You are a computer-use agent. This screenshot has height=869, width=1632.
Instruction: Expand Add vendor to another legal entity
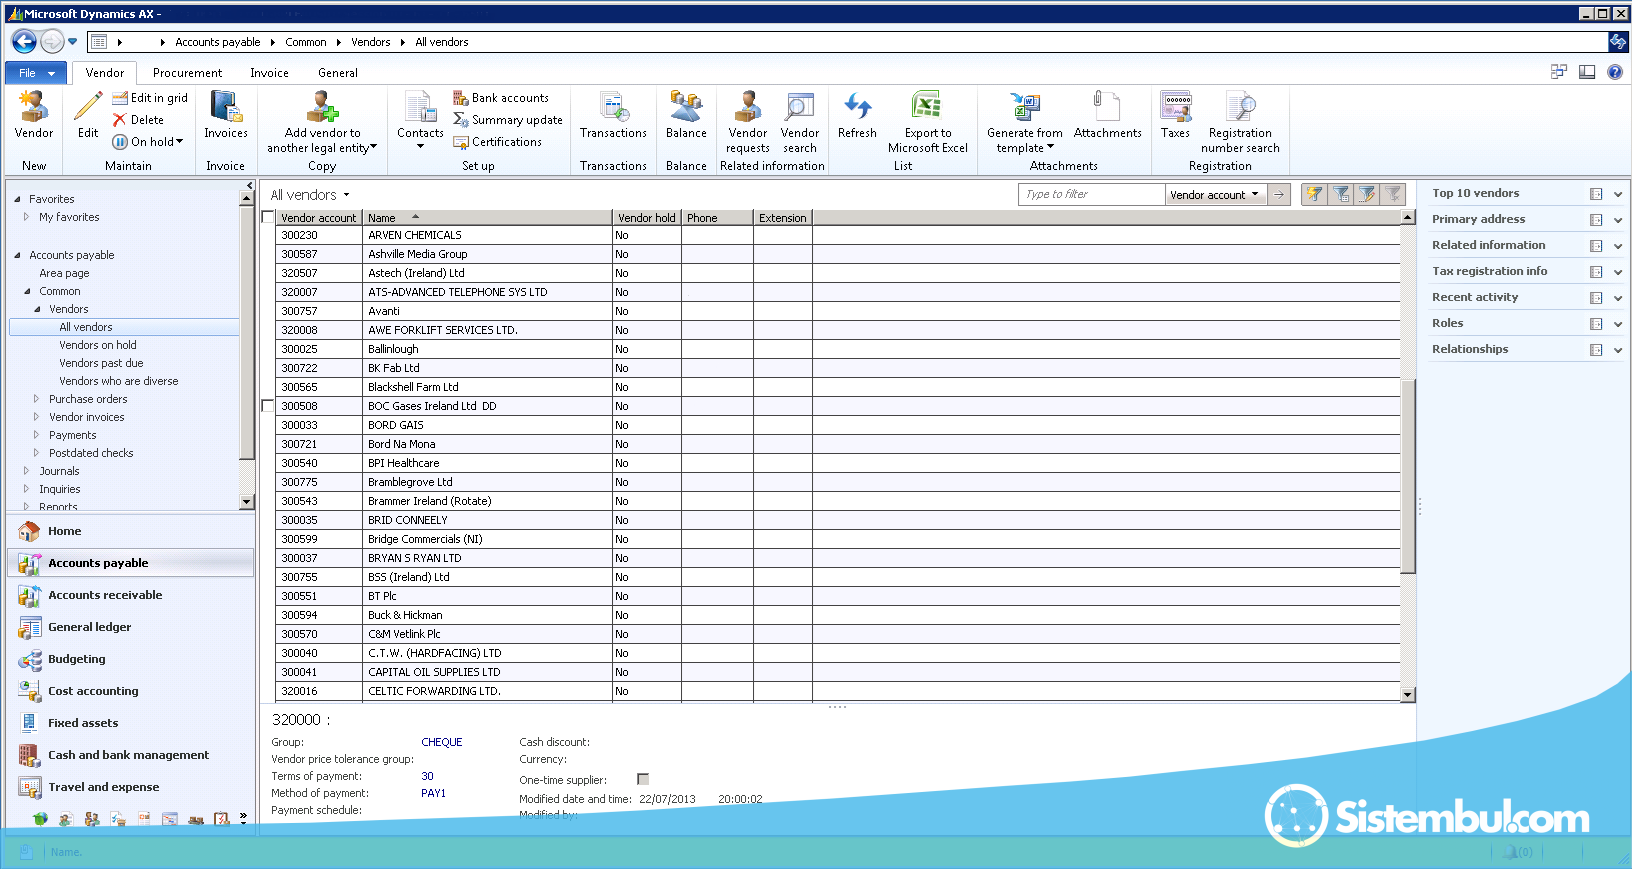coord(322,122)
